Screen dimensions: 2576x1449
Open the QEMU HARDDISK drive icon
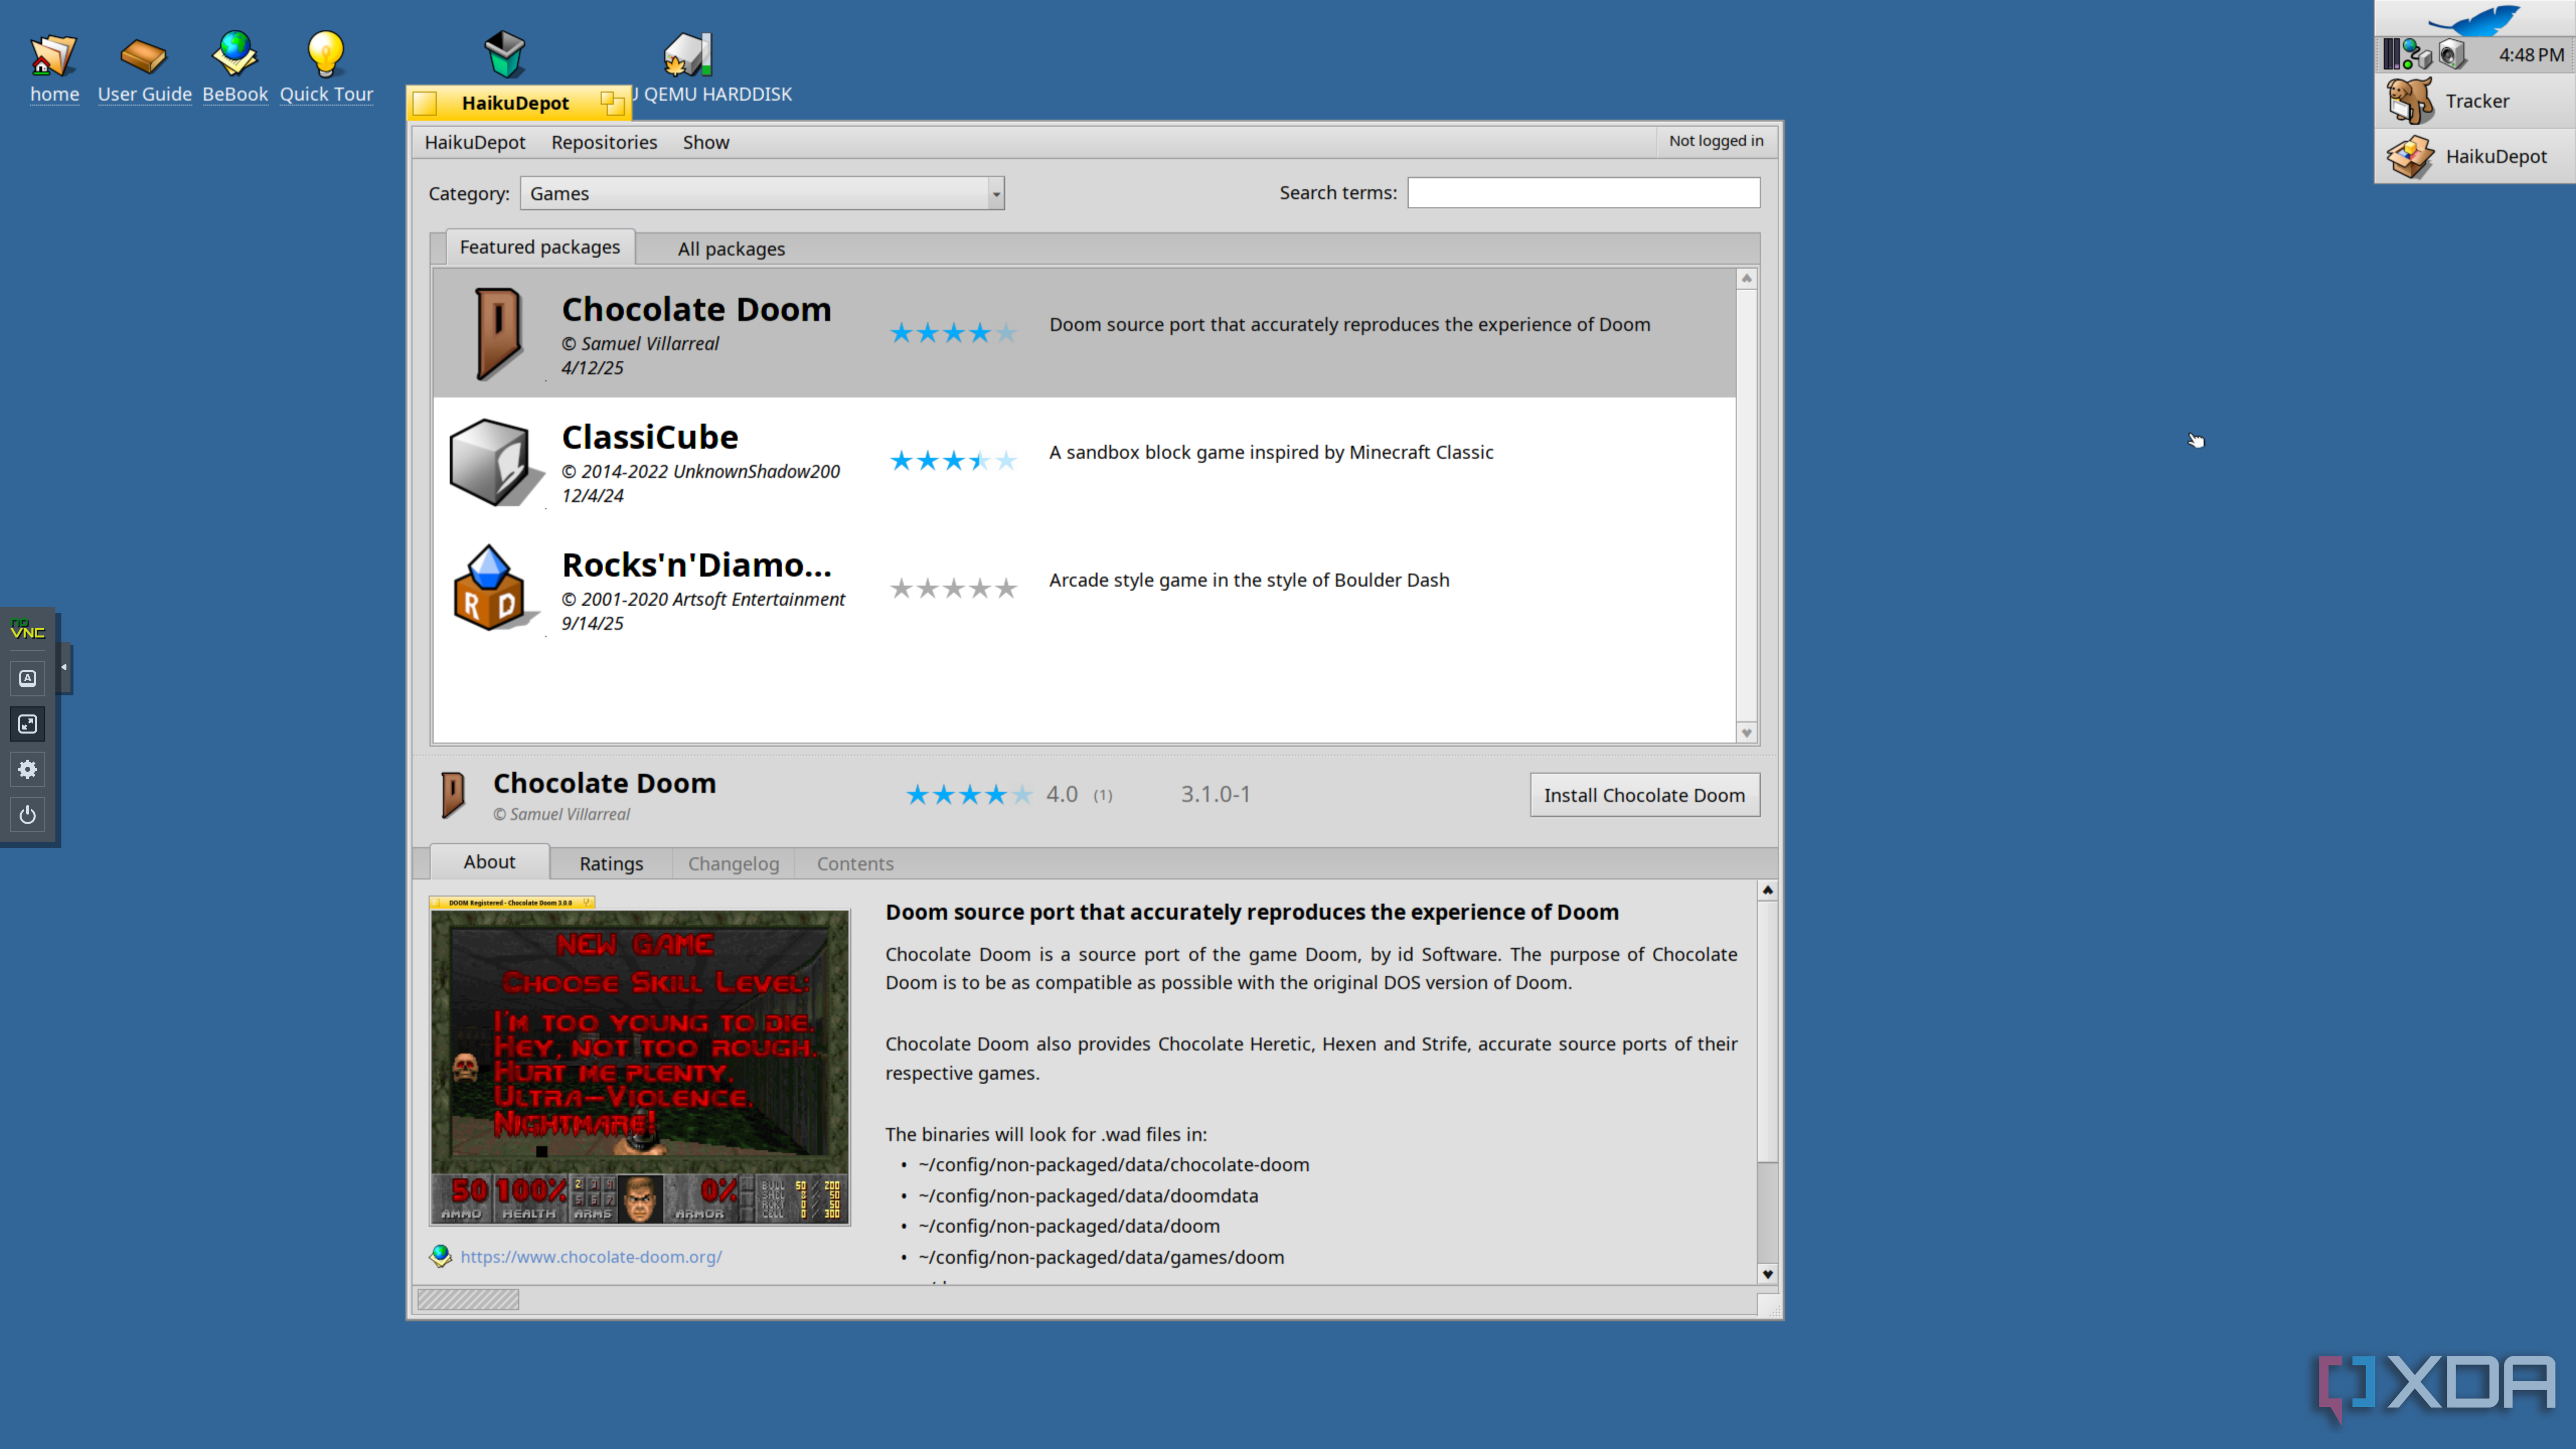[x=688, y=54]
